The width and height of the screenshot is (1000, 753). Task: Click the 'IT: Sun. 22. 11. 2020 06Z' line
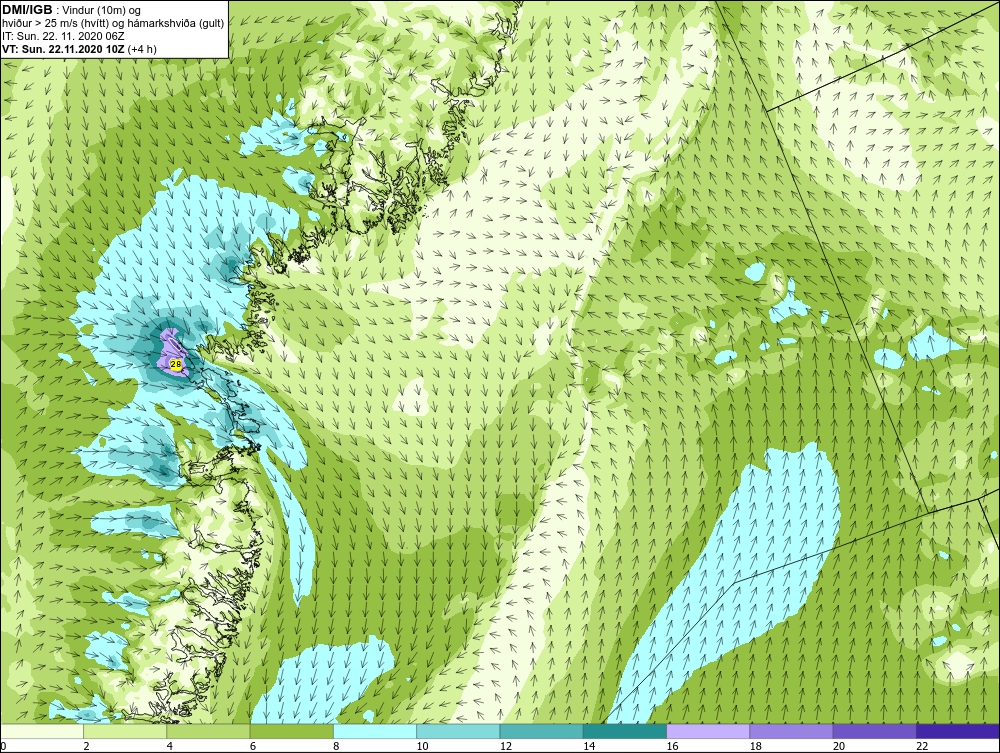(64, 36)
